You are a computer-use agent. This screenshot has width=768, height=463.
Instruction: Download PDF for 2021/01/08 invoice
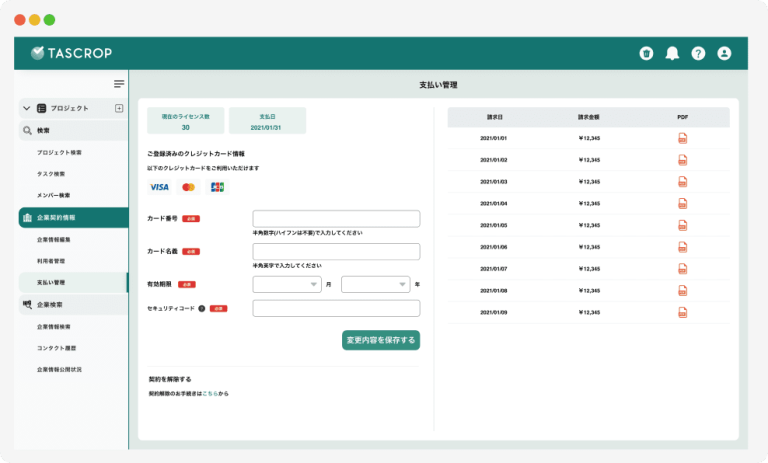pyautogui.click(x=682, y=291)
